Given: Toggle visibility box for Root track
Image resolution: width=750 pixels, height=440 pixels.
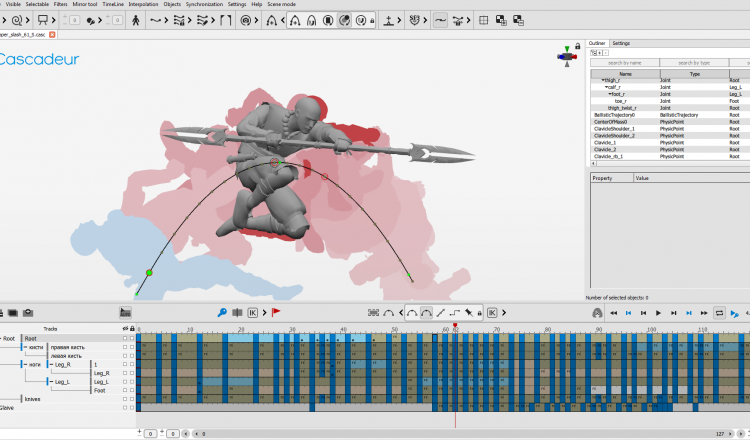Looking at the screenshot, I should (125, 338).
